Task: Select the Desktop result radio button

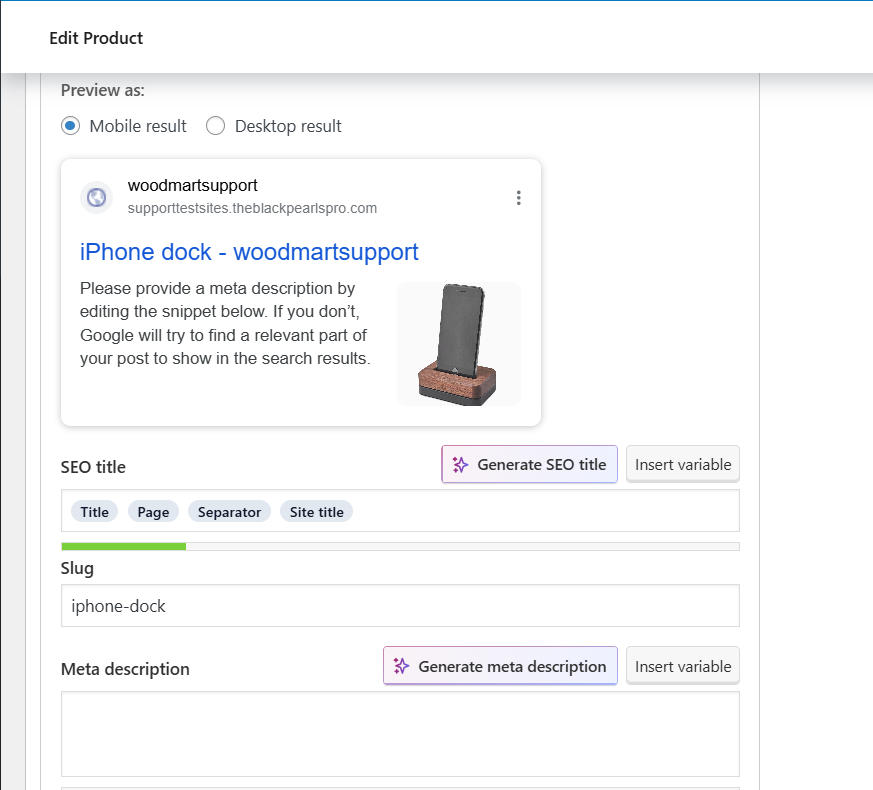Action: pos(215,126)
